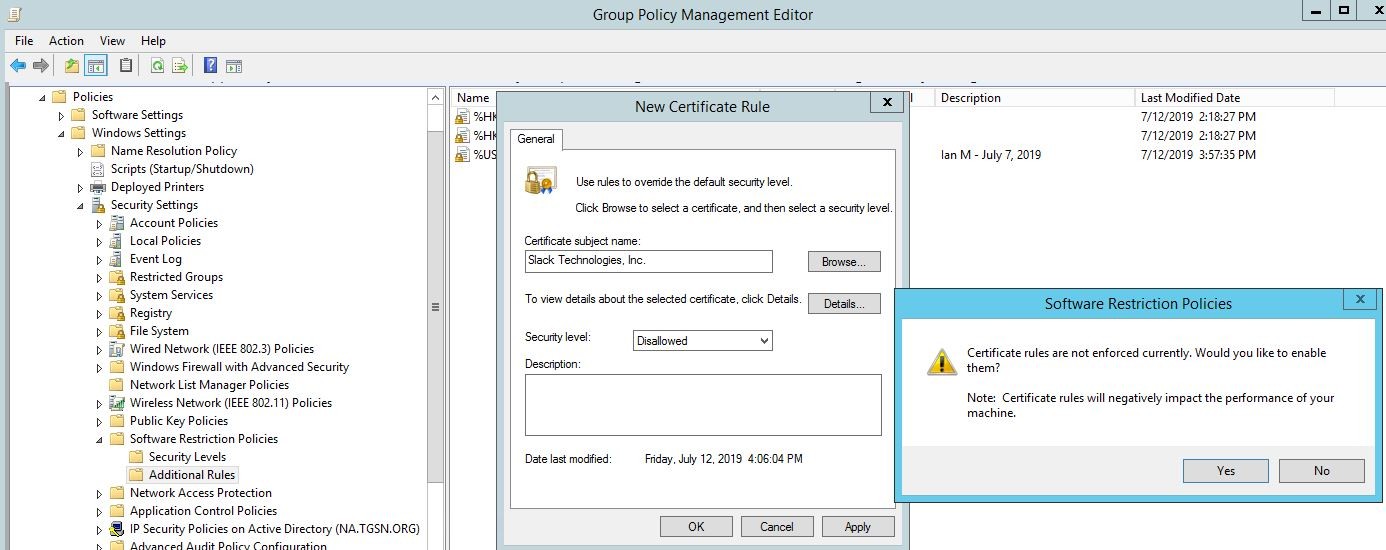
Task: Click the Show/Hide Action Pane icon
Action: [x=234, y=66]
